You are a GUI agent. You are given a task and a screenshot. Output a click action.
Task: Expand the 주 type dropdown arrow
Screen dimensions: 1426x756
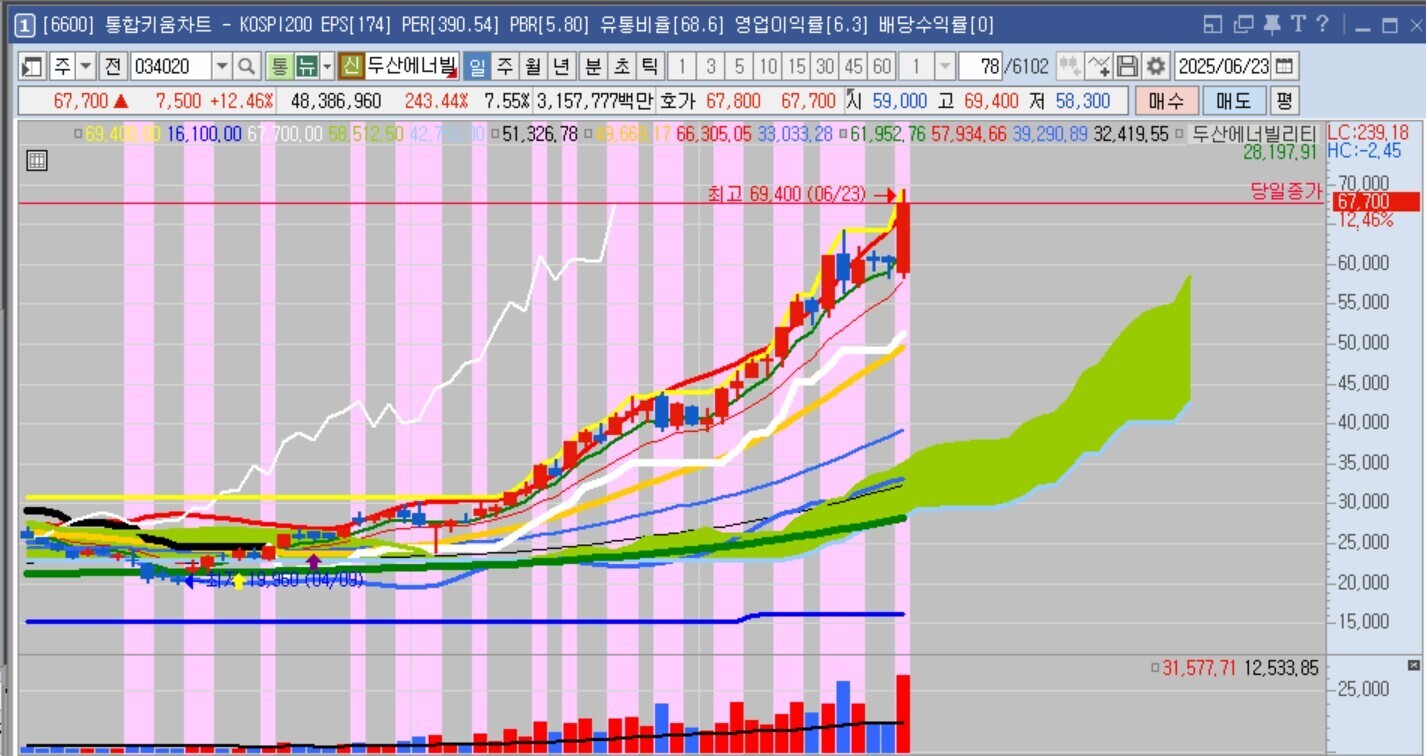coord(85,67)
